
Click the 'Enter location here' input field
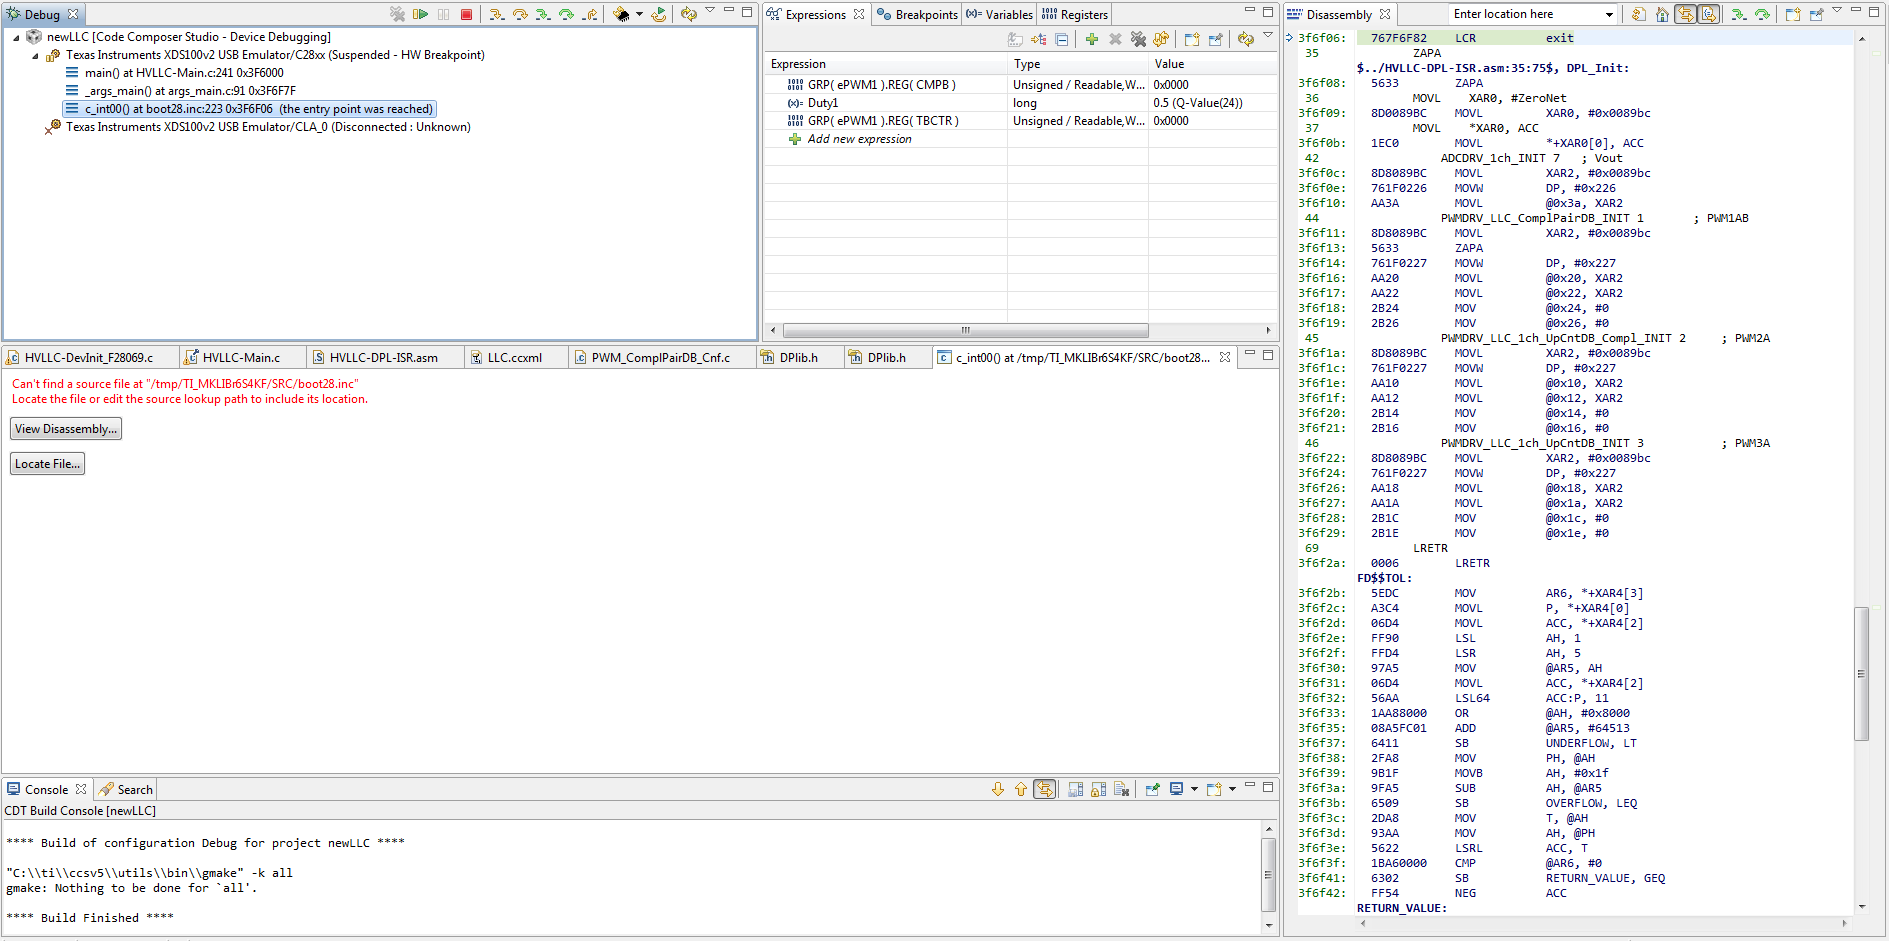[1525, 14]
